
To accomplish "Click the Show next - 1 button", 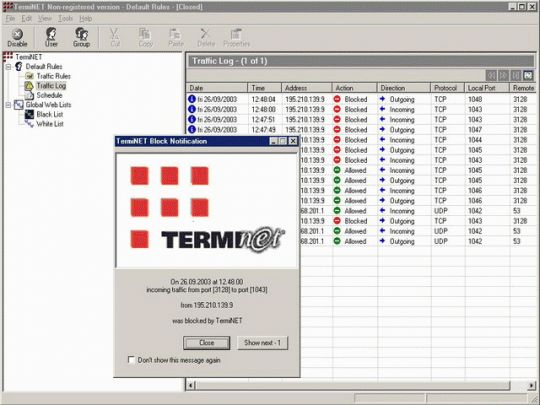I will point(262,343).
